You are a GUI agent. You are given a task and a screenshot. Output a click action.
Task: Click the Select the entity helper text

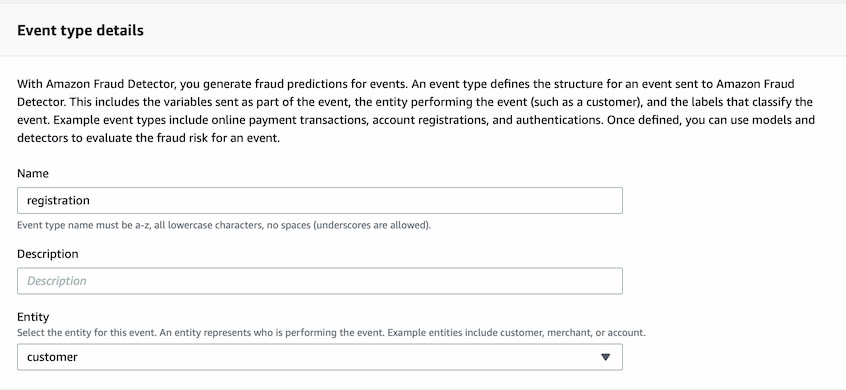tap(331, 333)
